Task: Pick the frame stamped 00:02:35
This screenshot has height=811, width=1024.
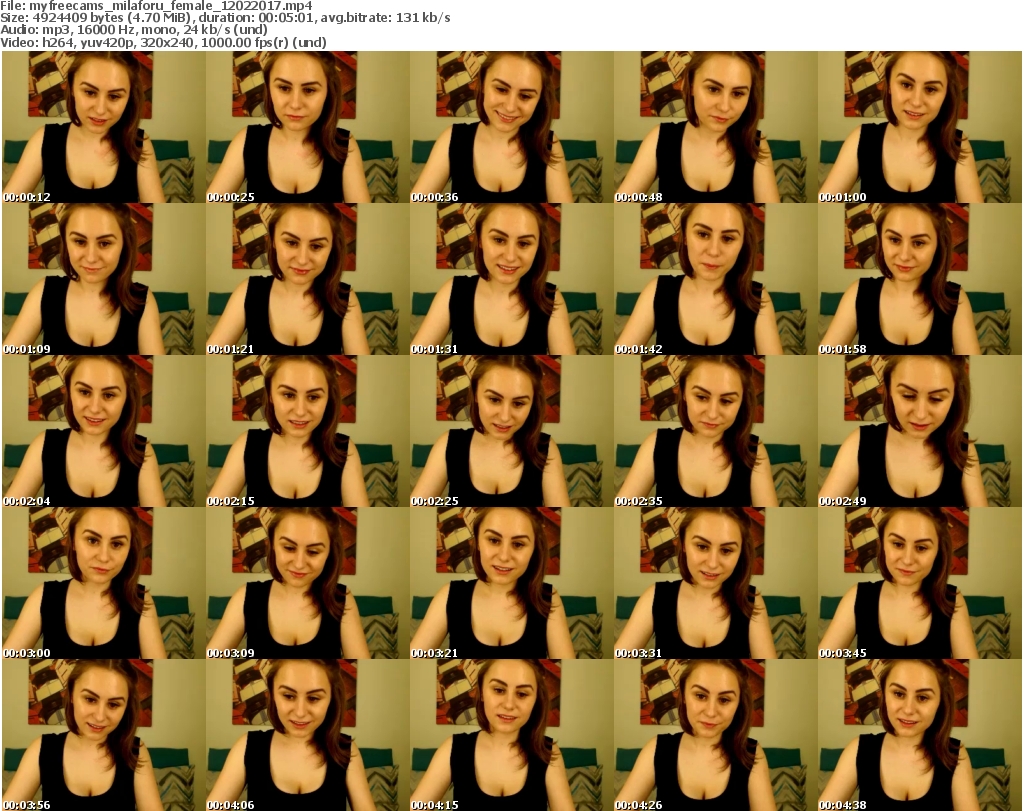Action: tap(716, 432)
